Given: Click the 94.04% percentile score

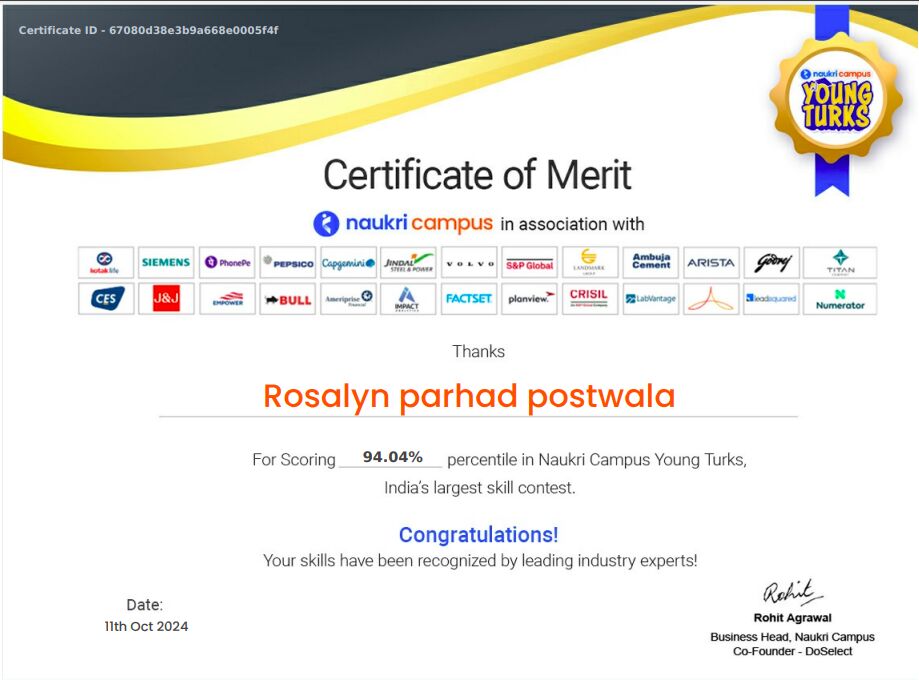Looking at the screenshot, I should tap(392, 457).
